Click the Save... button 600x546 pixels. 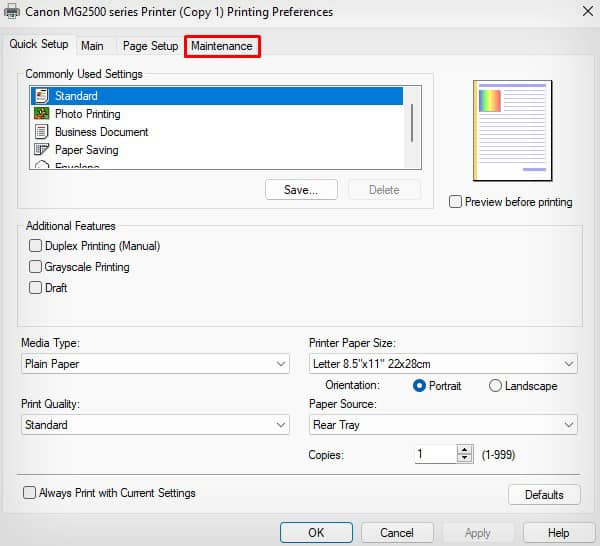click(x=301, y=190)
